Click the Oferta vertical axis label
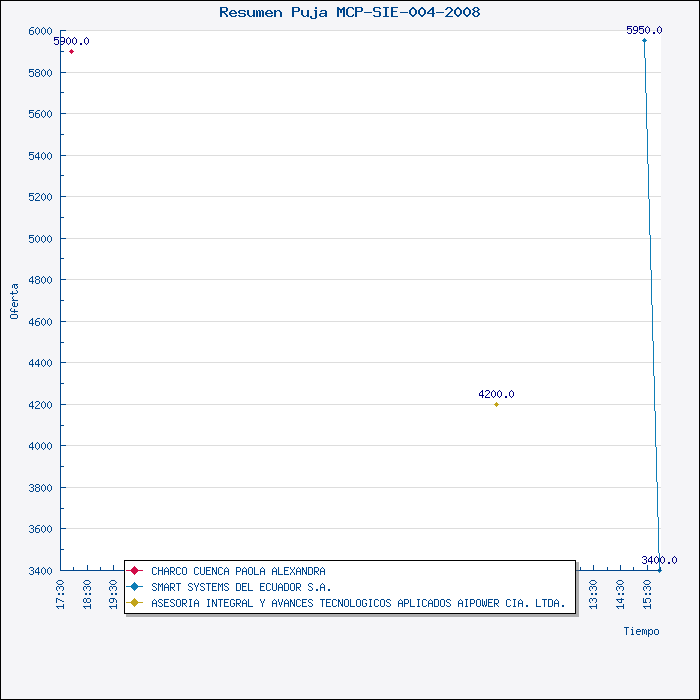The image size is (700, 700). [x=14, y=301]
